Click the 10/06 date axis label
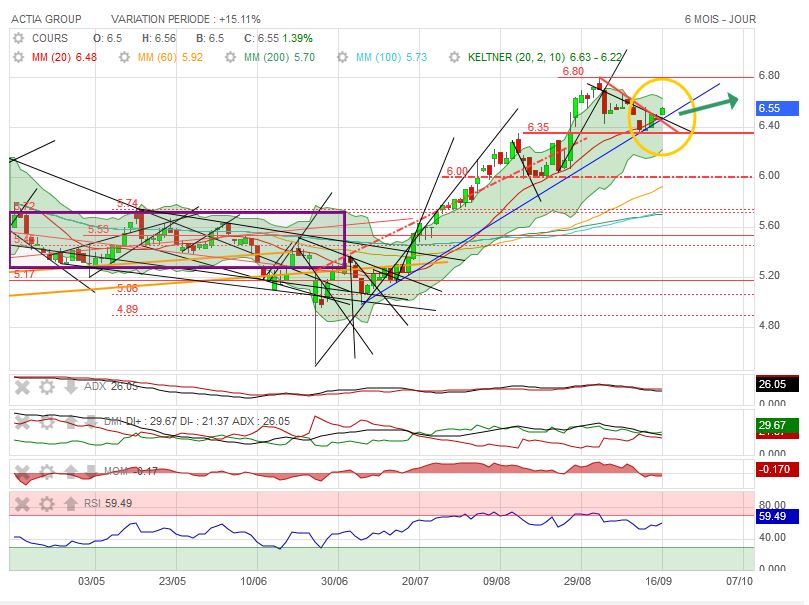 [x=253, y=581]
